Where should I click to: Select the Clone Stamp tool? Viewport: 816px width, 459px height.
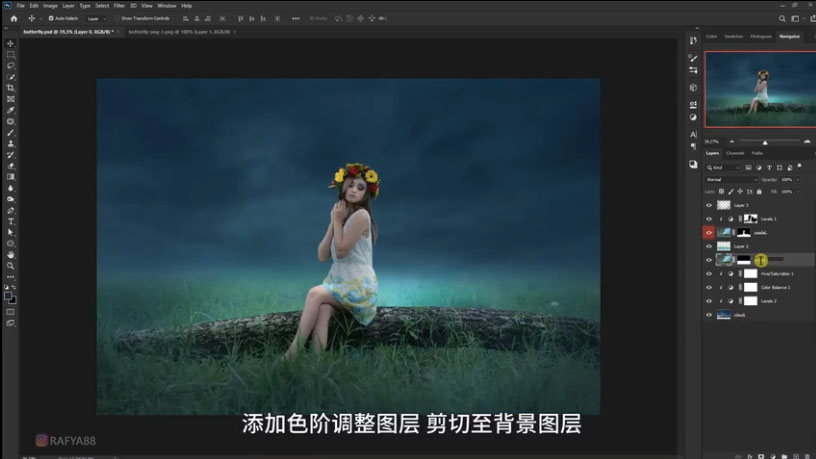click(10, 144)
